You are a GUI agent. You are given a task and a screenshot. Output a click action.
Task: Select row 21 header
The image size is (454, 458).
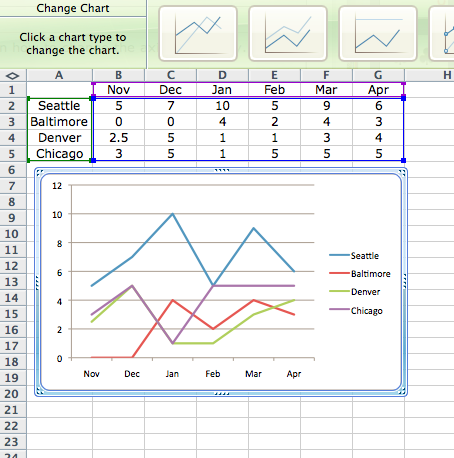[x=13, y=410]
